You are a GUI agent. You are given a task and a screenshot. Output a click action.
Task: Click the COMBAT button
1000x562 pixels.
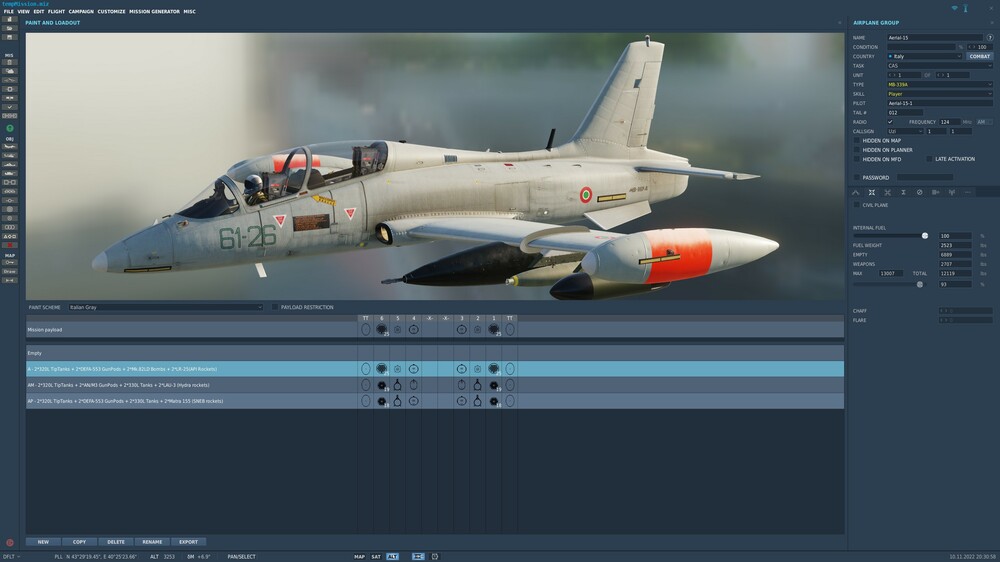[980, 56]
